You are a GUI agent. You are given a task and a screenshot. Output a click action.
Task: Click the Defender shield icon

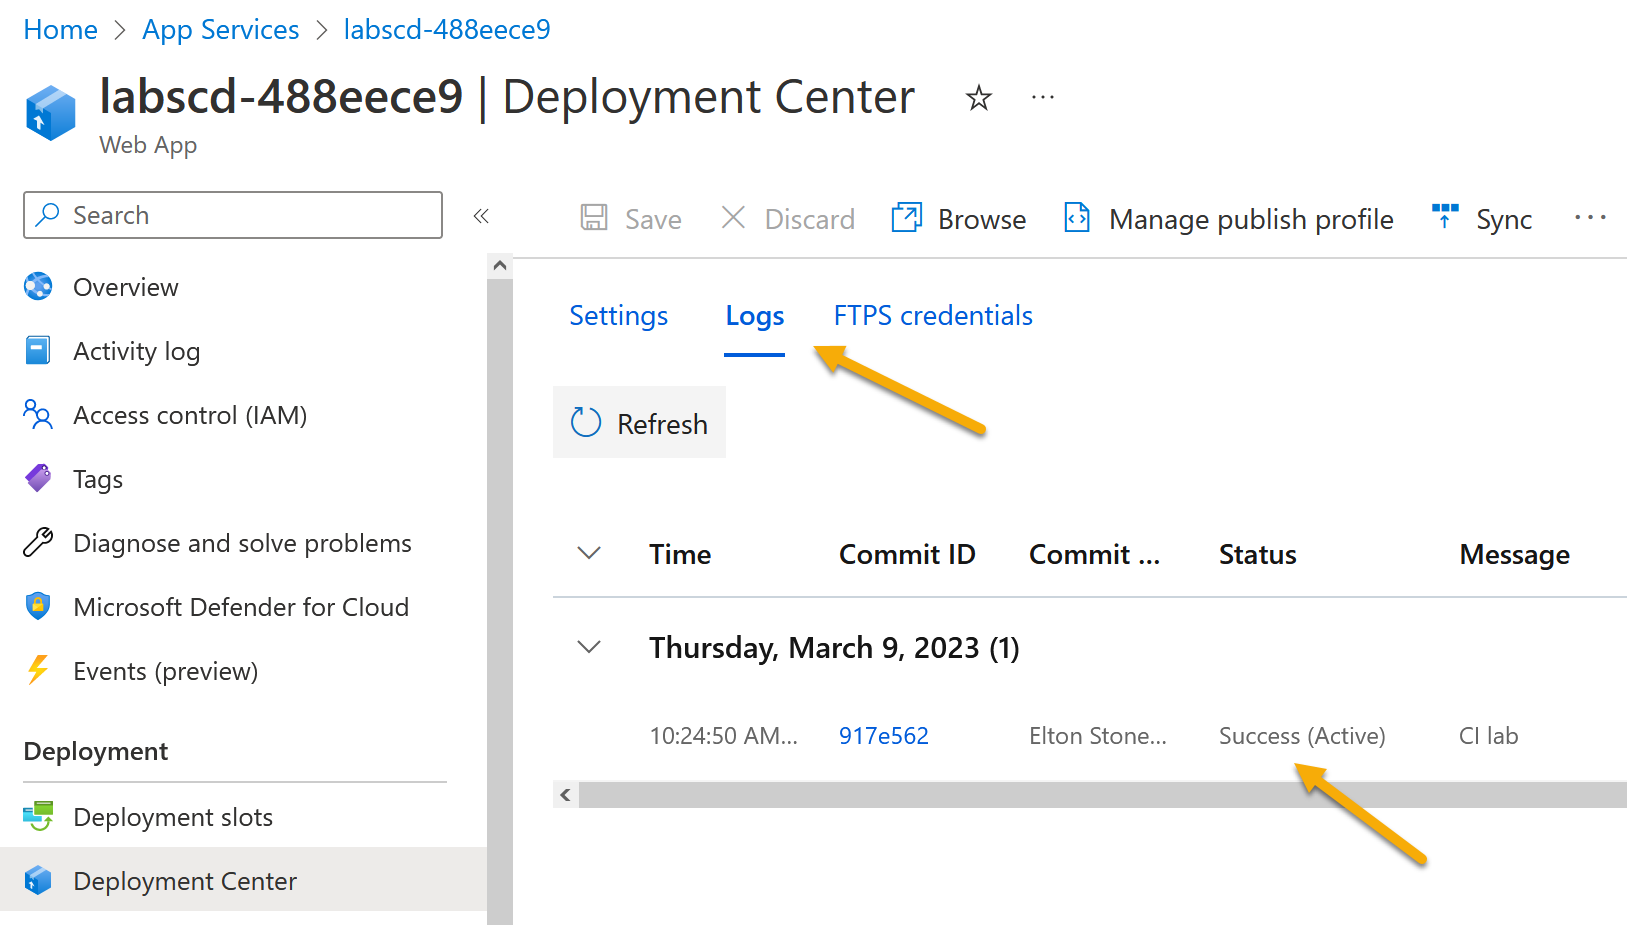[38, 606]
